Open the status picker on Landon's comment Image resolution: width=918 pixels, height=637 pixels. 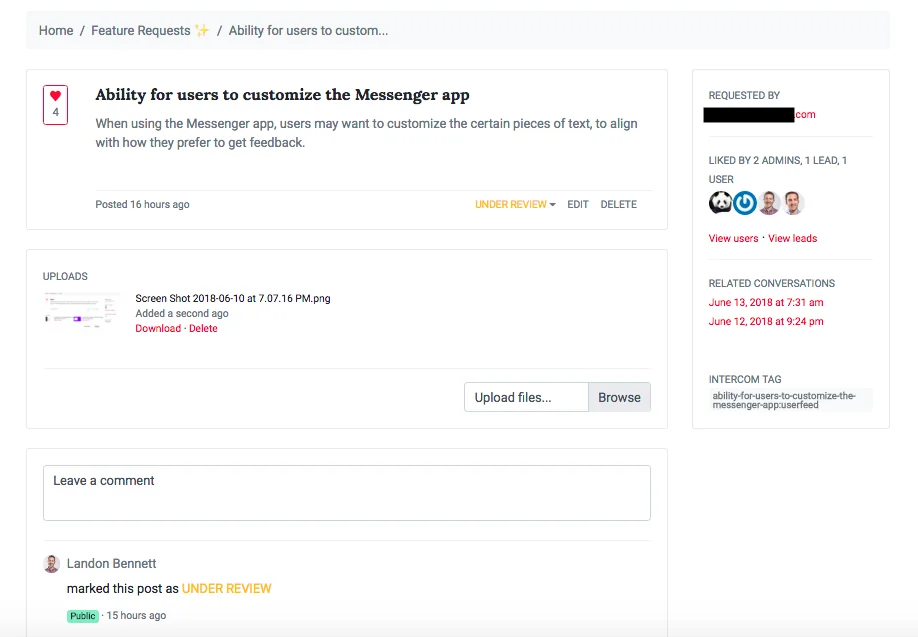click(x=227, y=588)
